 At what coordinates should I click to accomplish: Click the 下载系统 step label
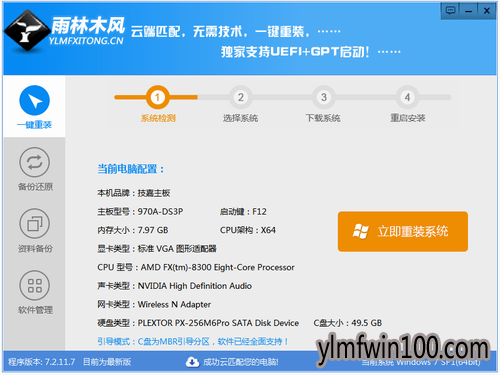coord(323,118)
